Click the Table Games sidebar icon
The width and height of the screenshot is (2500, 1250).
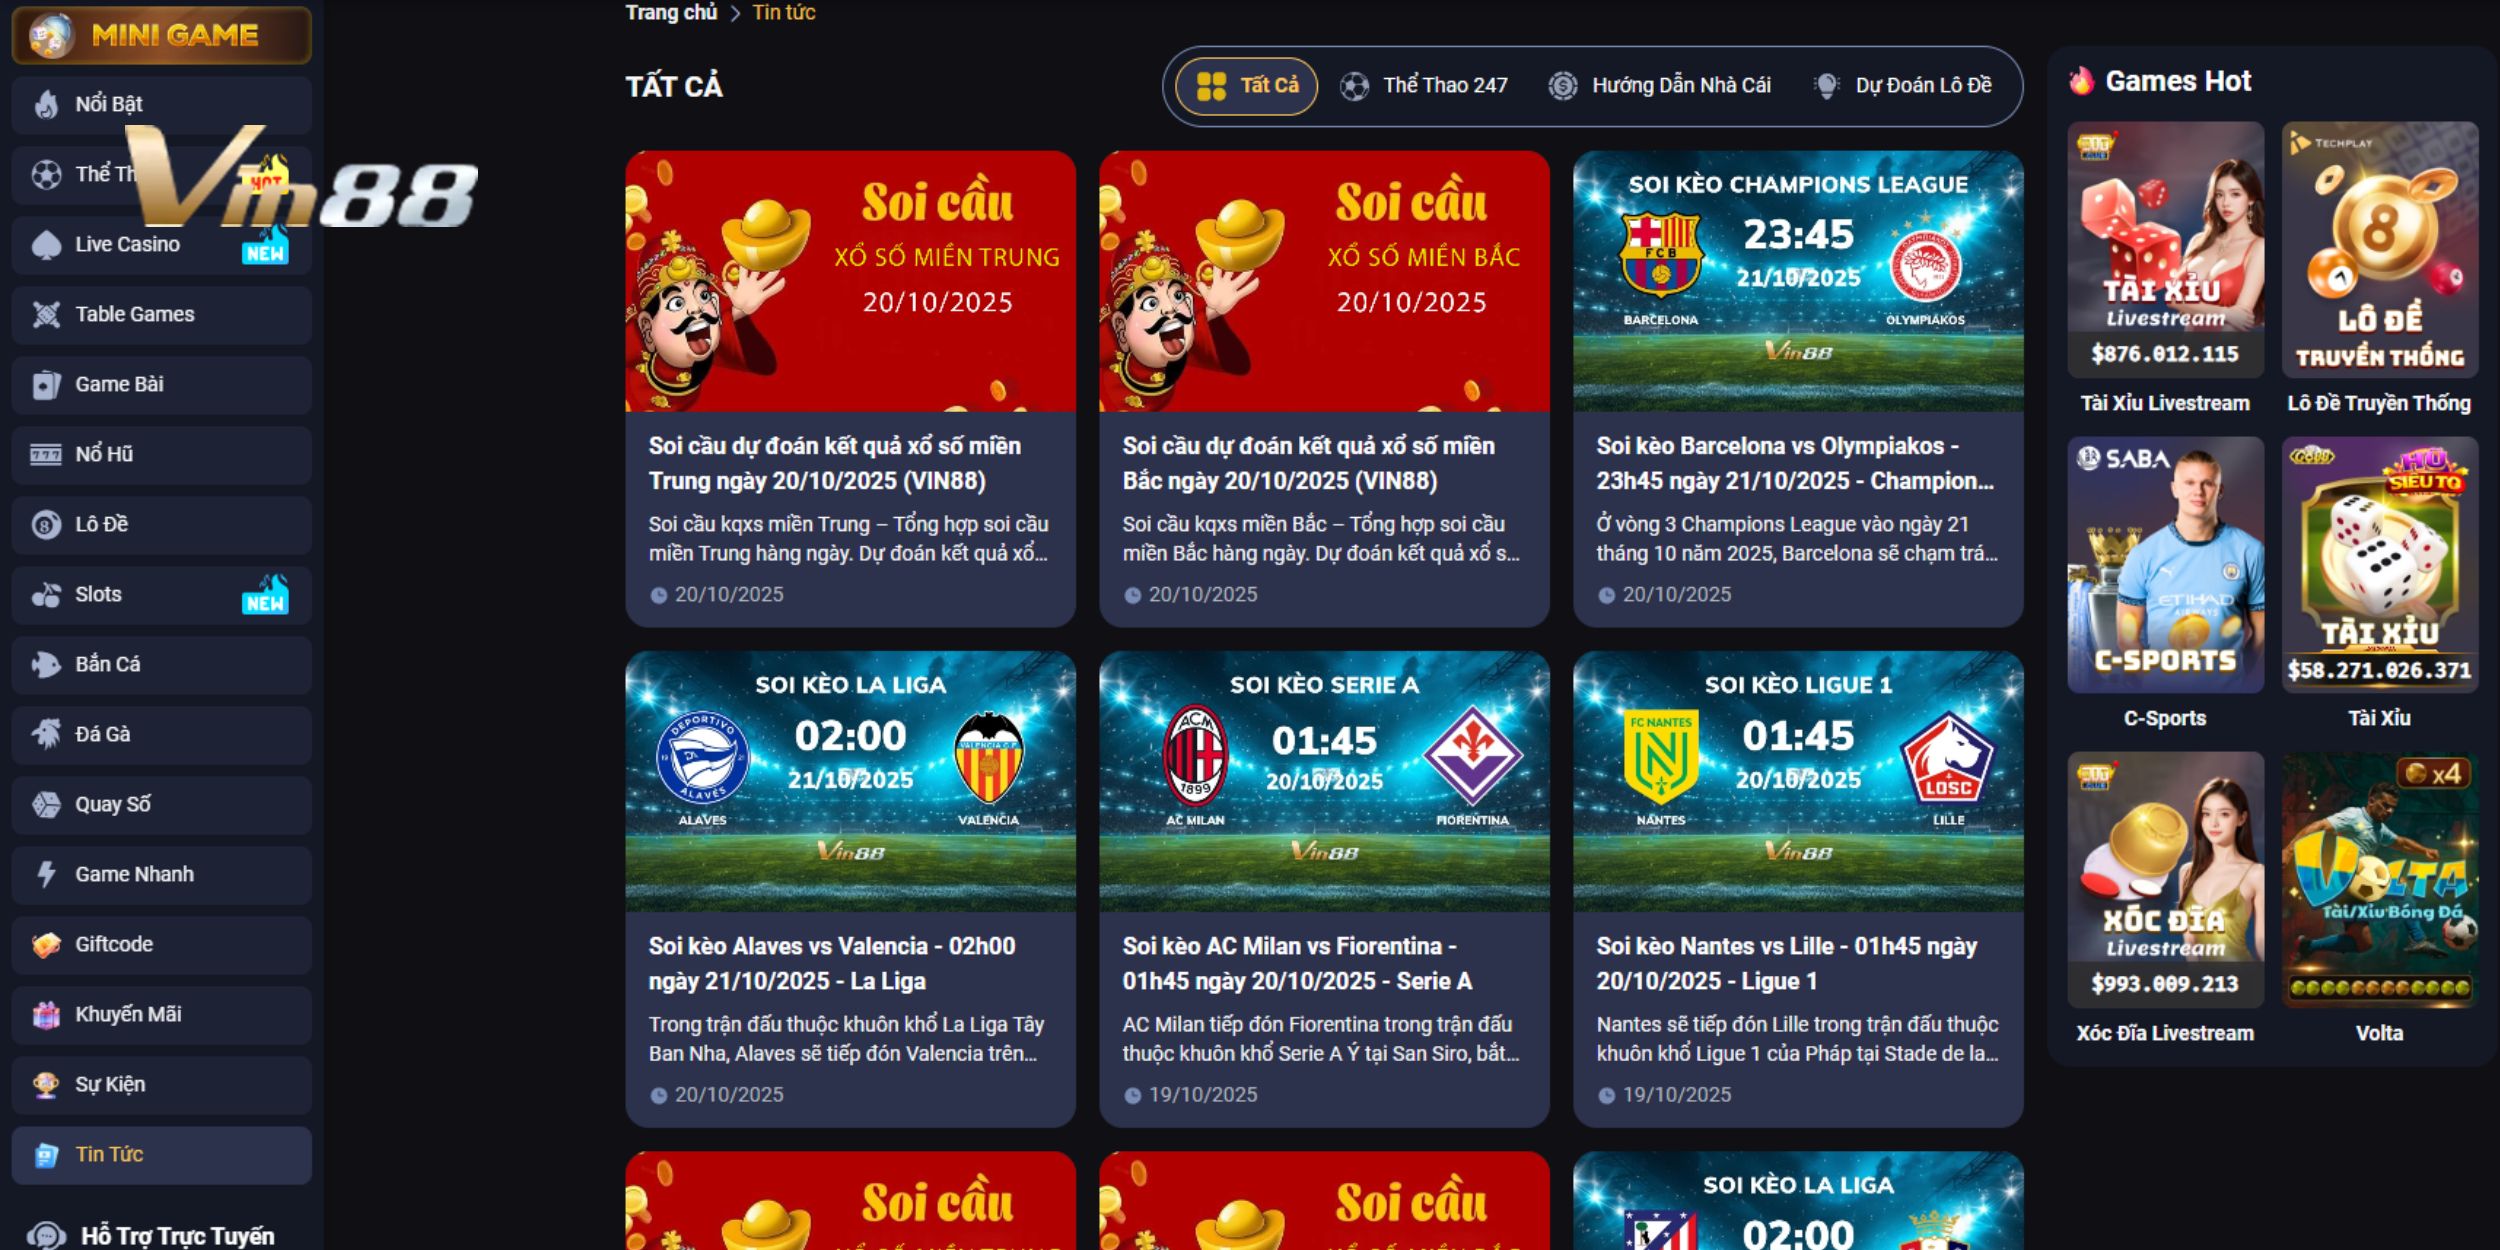(x=46, y=315)
